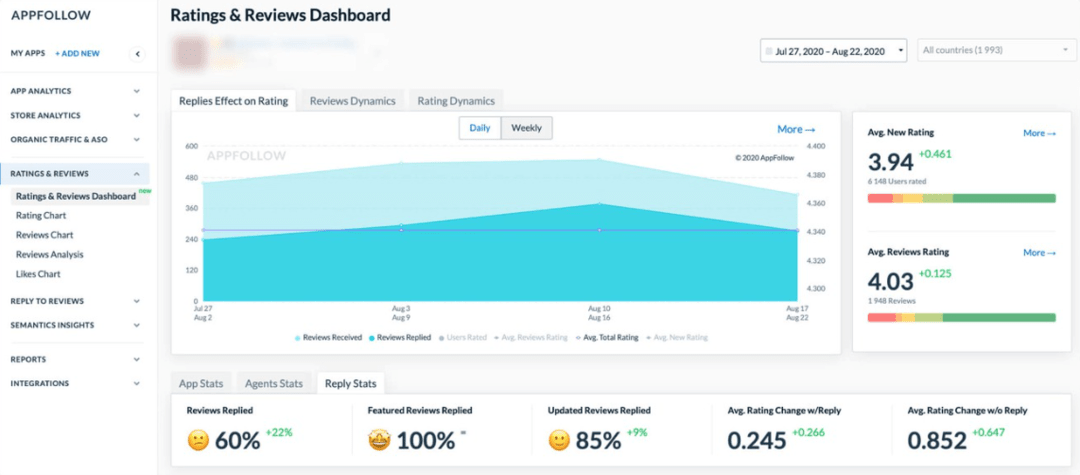Collapse the sidebar with the arrow button

coord(137,53)
